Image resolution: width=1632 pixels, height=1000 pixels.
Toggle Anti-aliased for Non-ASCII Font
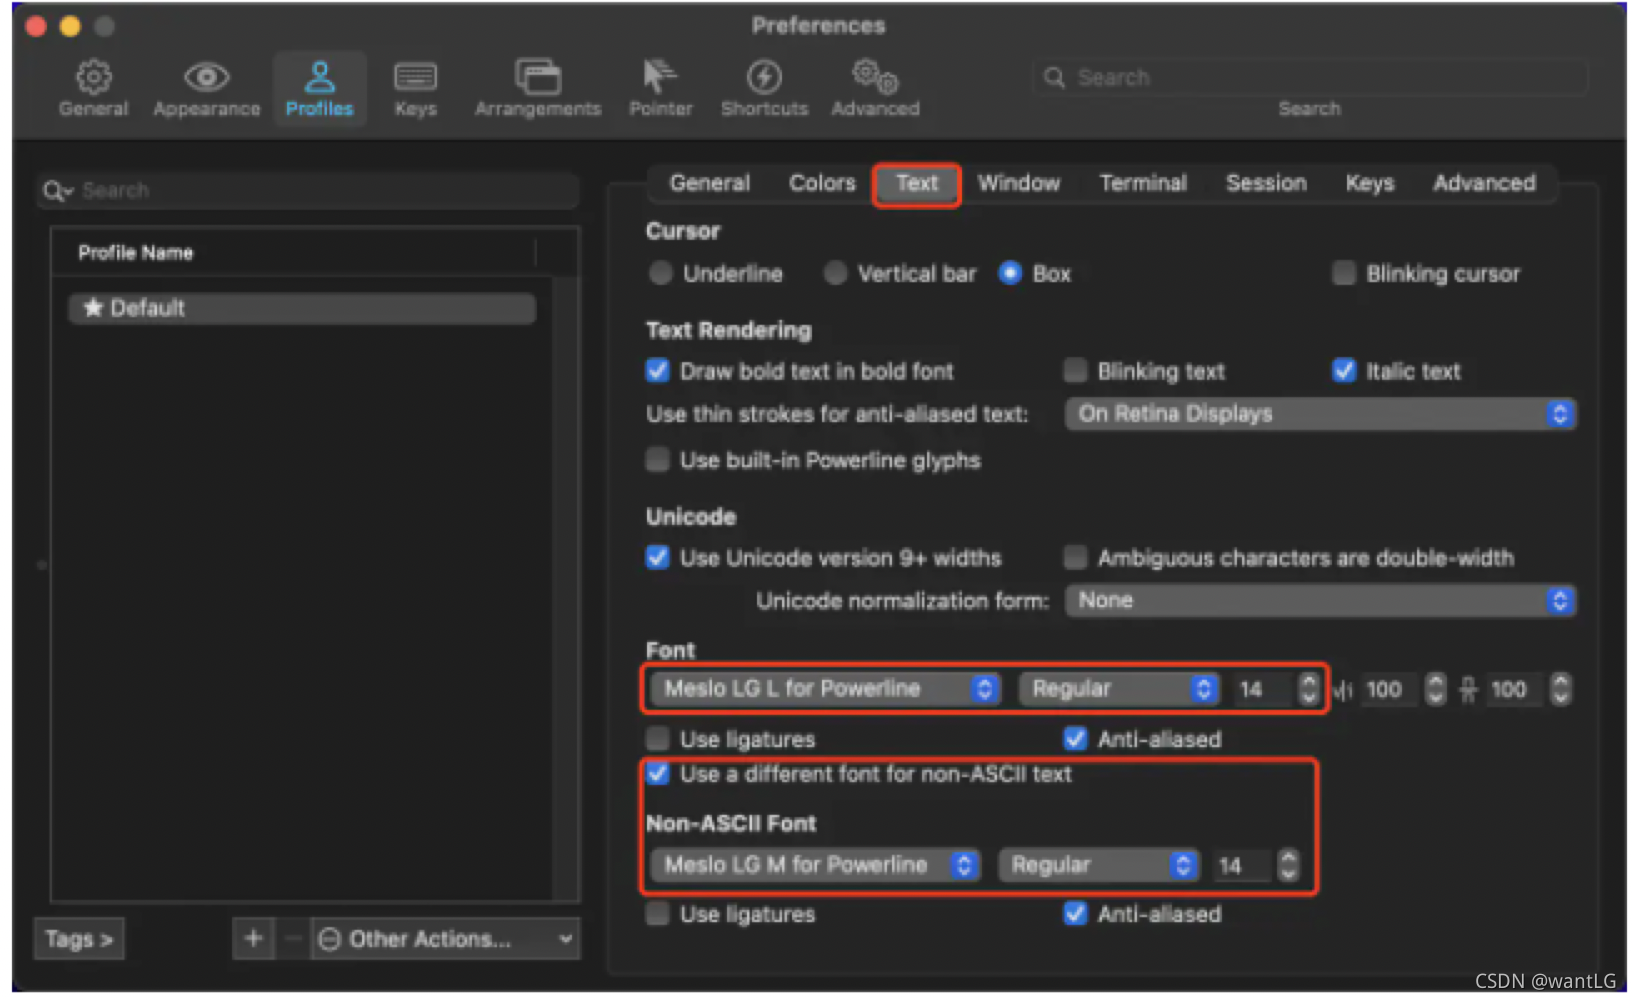[1075, 913]
